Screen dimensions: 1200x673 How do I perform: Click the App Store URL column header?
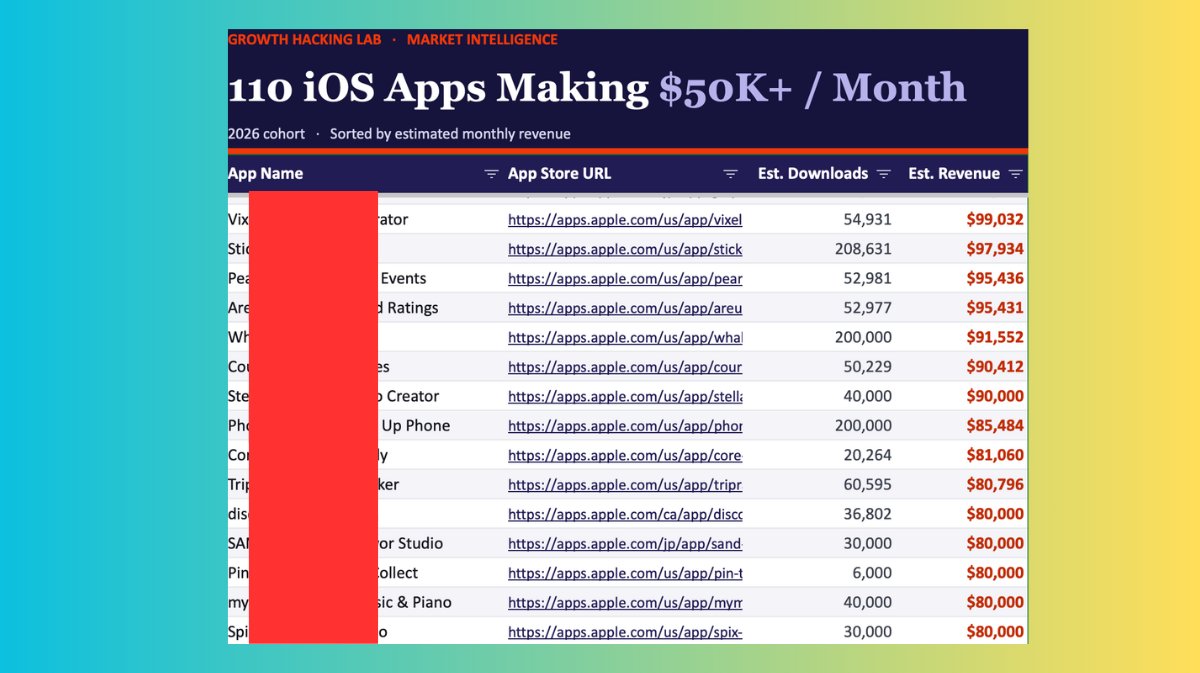(559, 173)
